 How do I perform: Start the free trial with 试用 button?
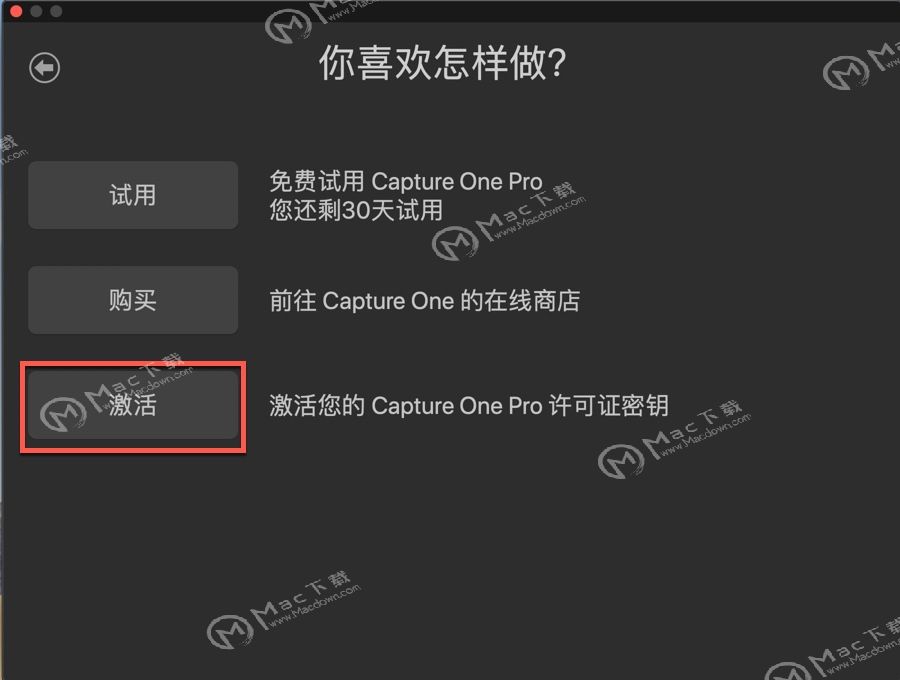coord(133,195)
